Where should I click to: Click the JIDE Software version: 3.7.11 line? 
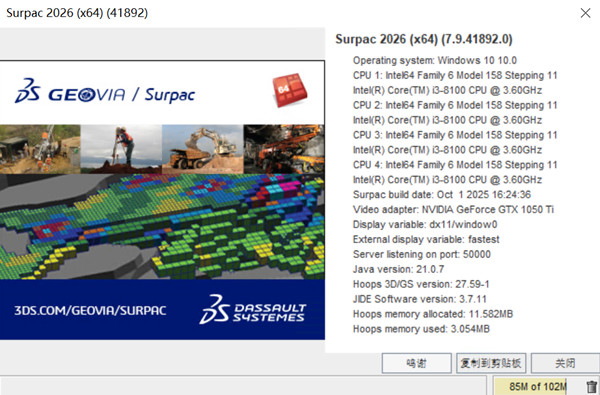coord(420,299)
